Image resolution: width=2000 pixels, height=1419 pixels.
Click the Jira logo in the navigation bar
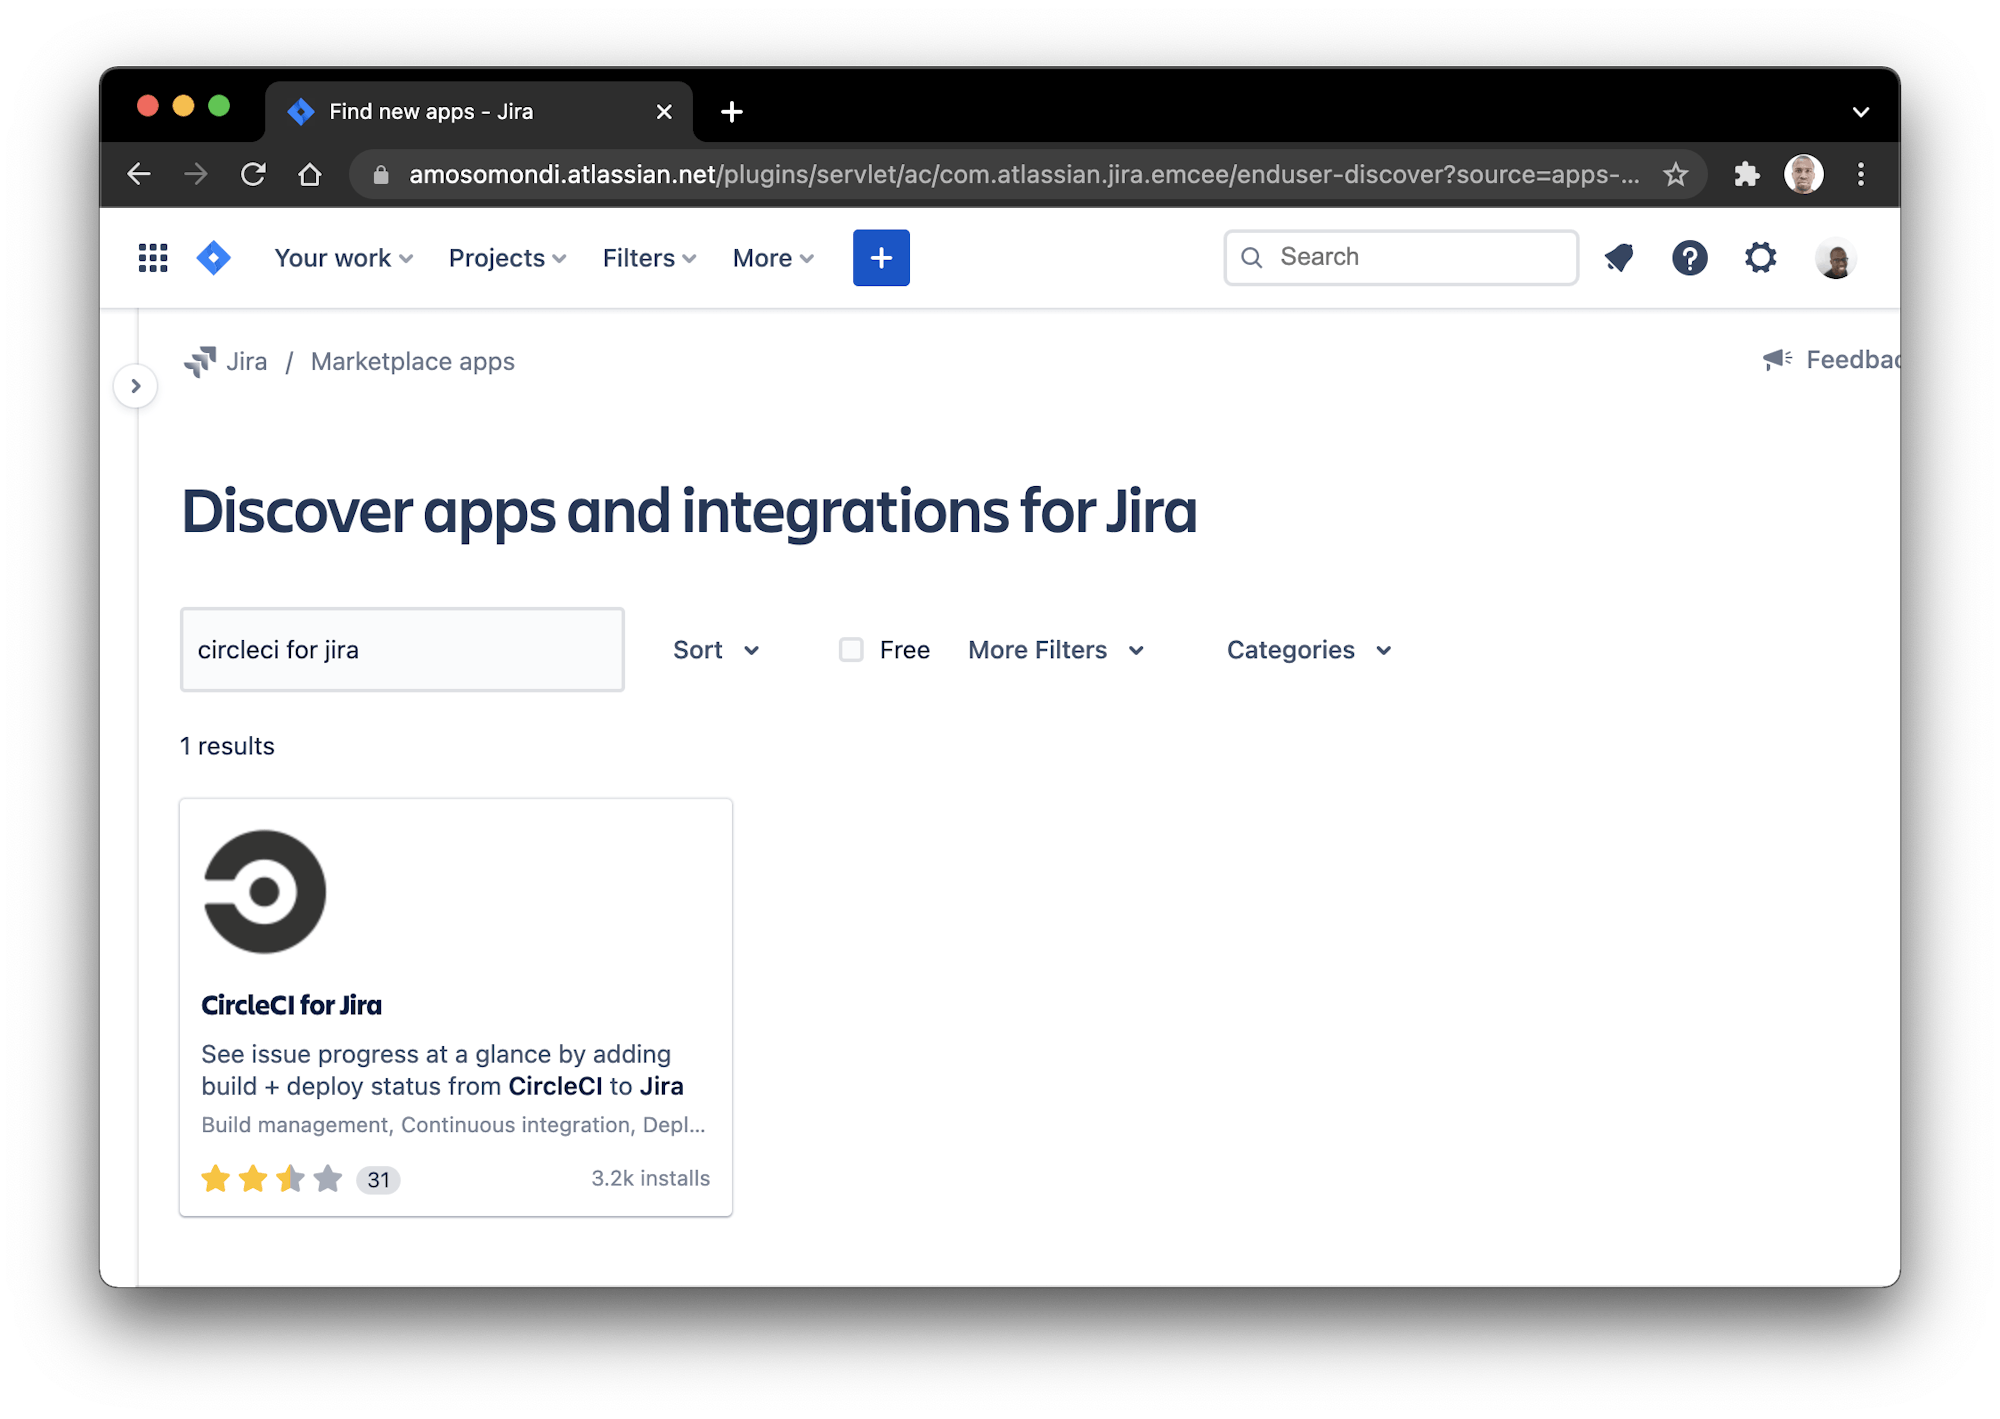click(213, 257)
